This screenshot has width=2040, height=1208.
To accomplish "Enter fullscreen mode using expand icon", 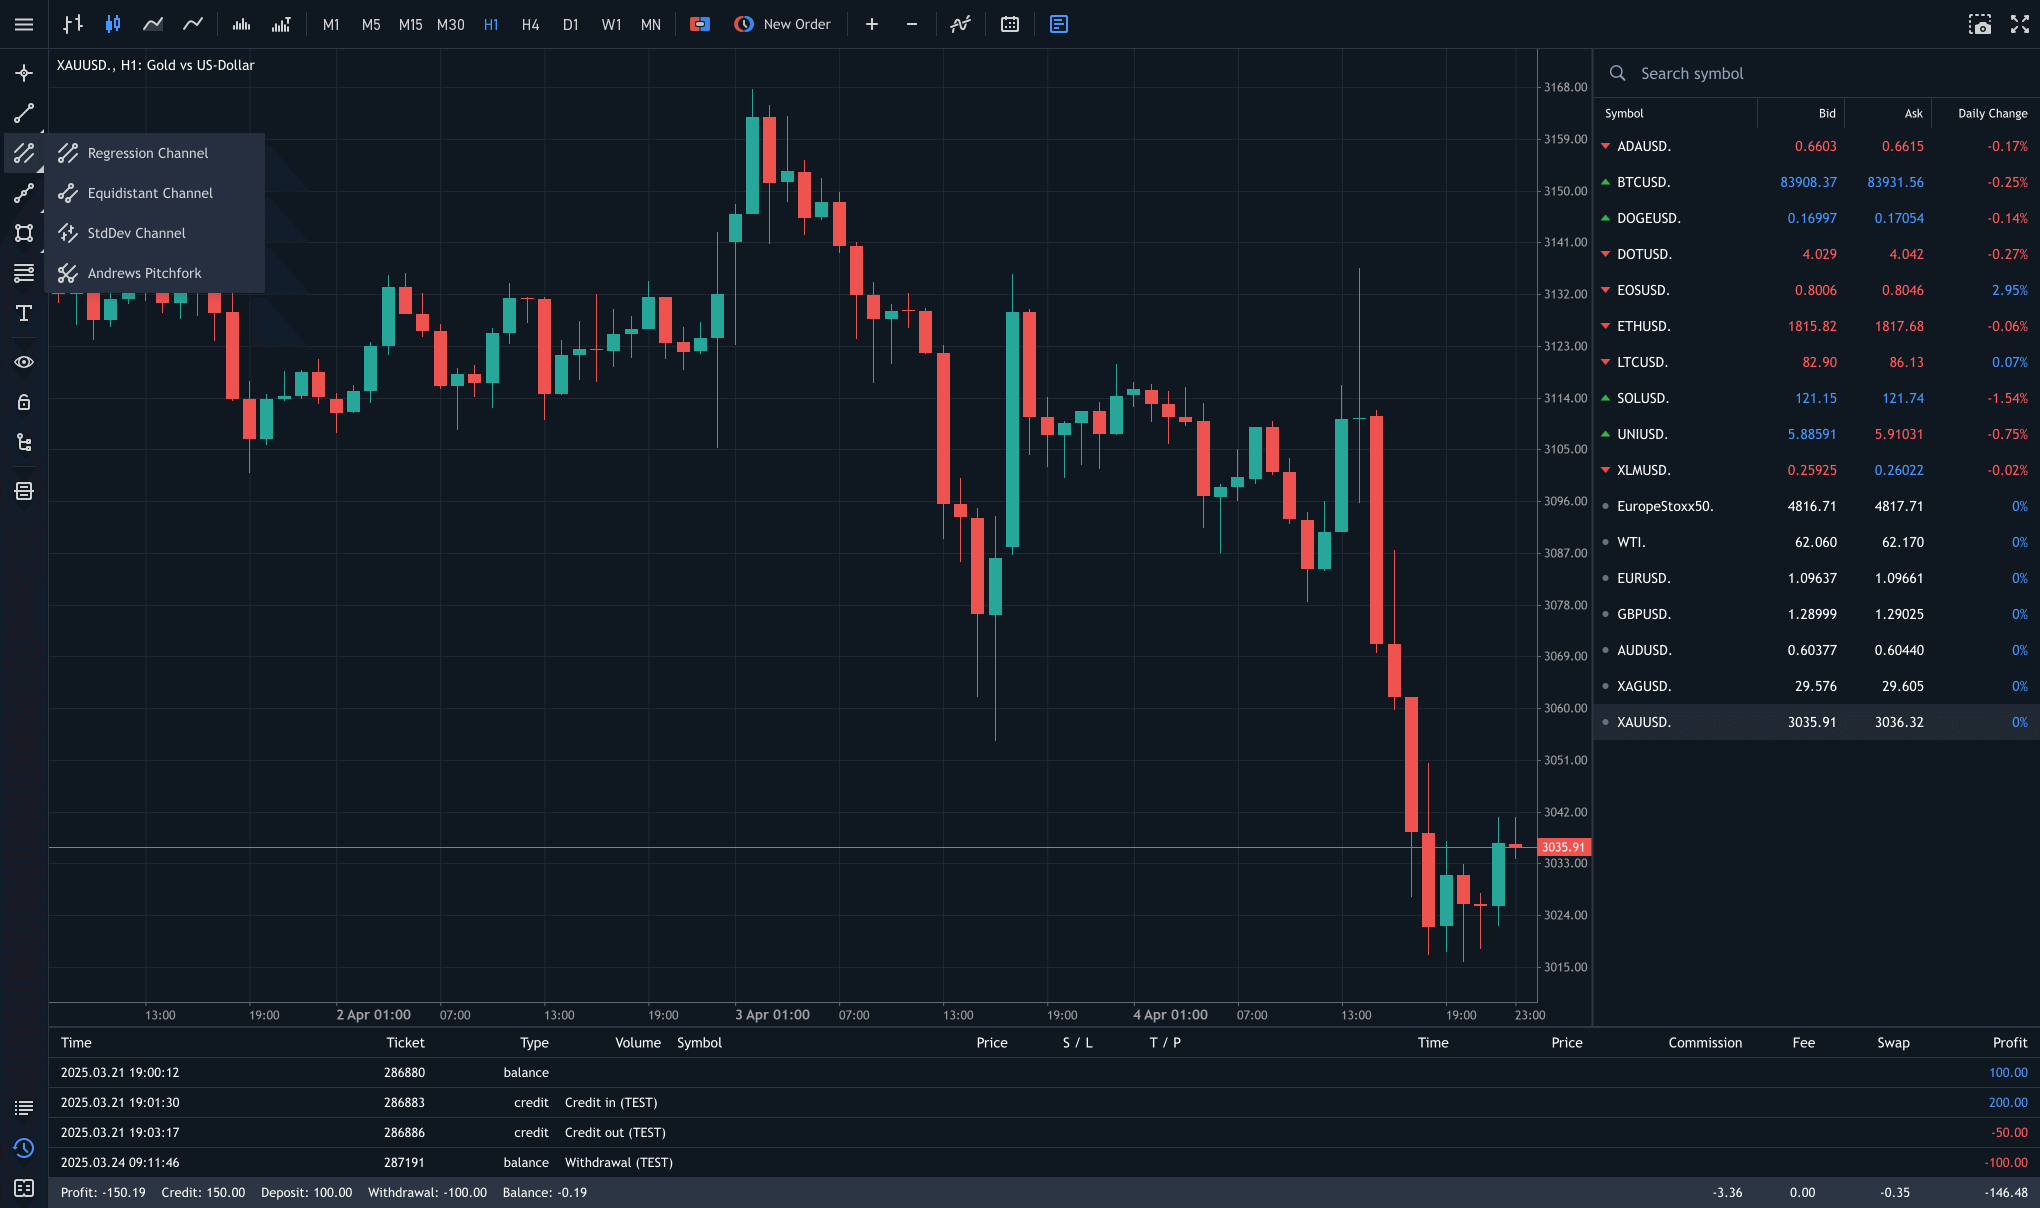I will 2019,24.
